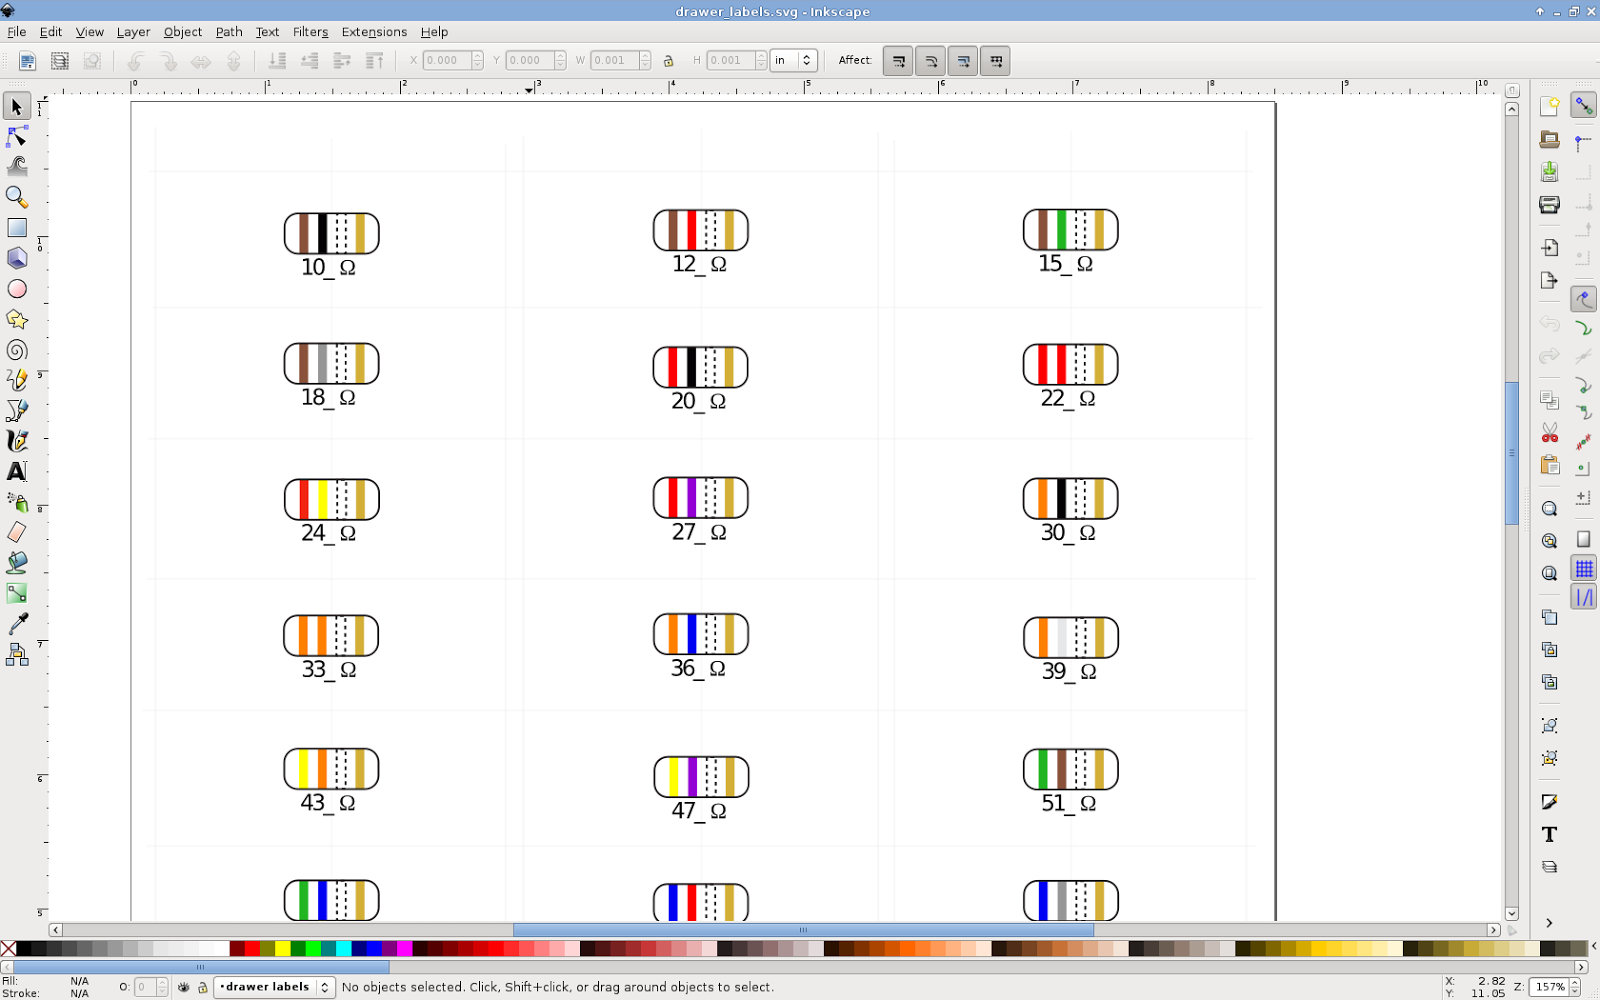
Task: Click the Print document icon
Action: (x=1549, y=205)
